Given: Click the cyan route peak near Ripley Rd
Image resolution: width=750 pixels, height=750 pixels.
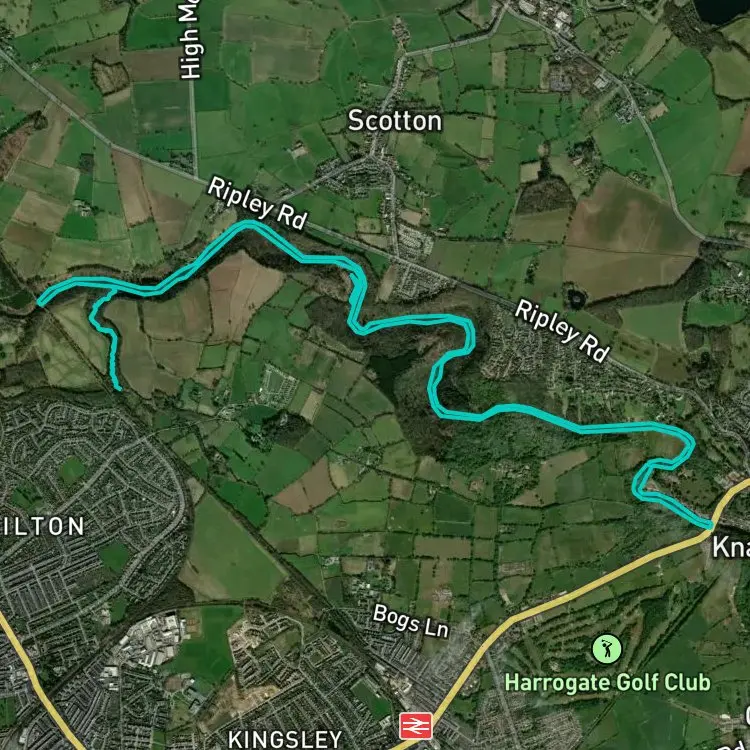Looking at the screenshot, I should (x=248, y=224).
